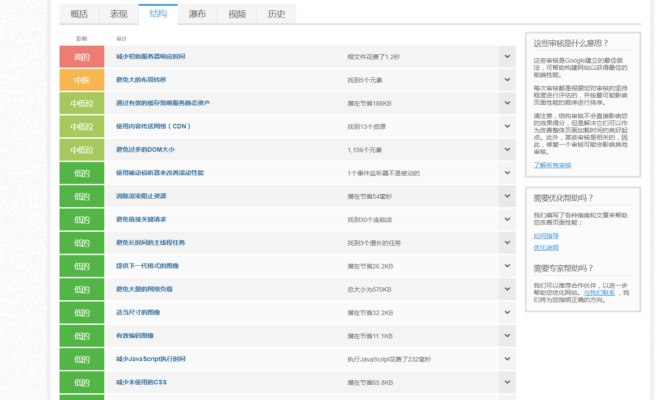Open the 历史 tab
The width and height of the screenshot is (656, 400).
276,14
